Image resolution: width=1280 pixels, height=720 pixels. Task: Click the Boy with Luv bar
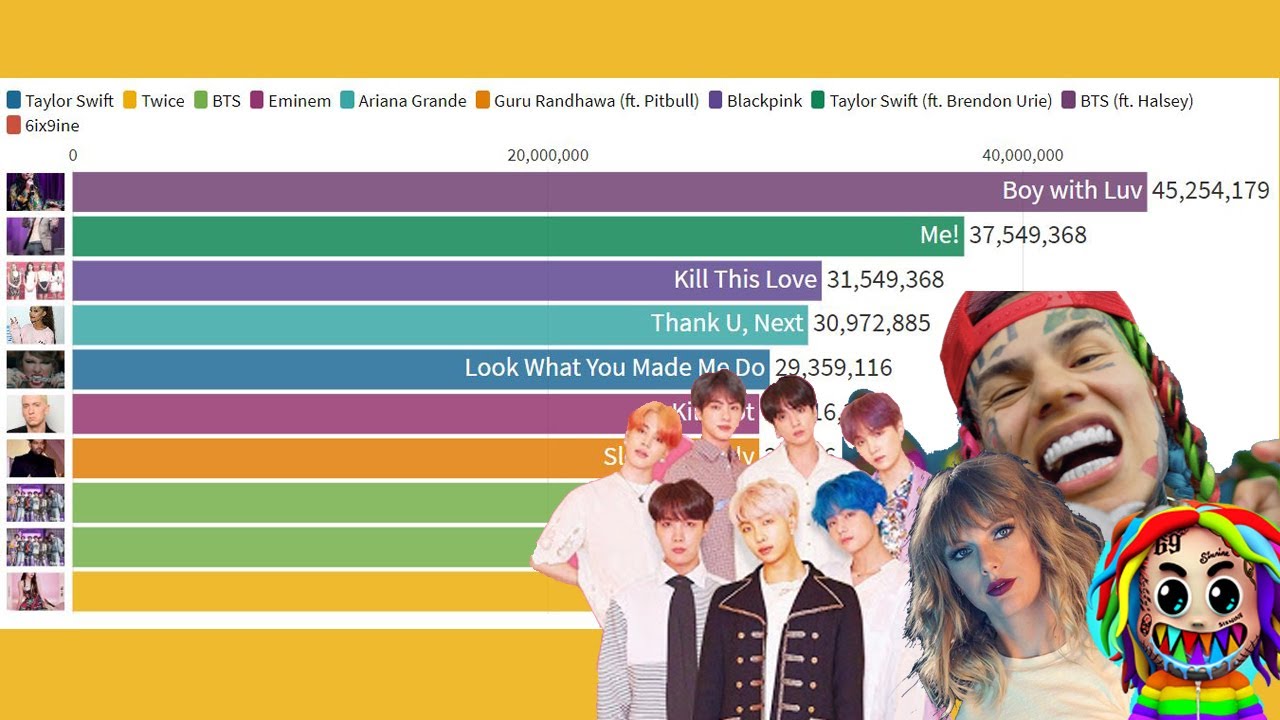tap(609, 191)
